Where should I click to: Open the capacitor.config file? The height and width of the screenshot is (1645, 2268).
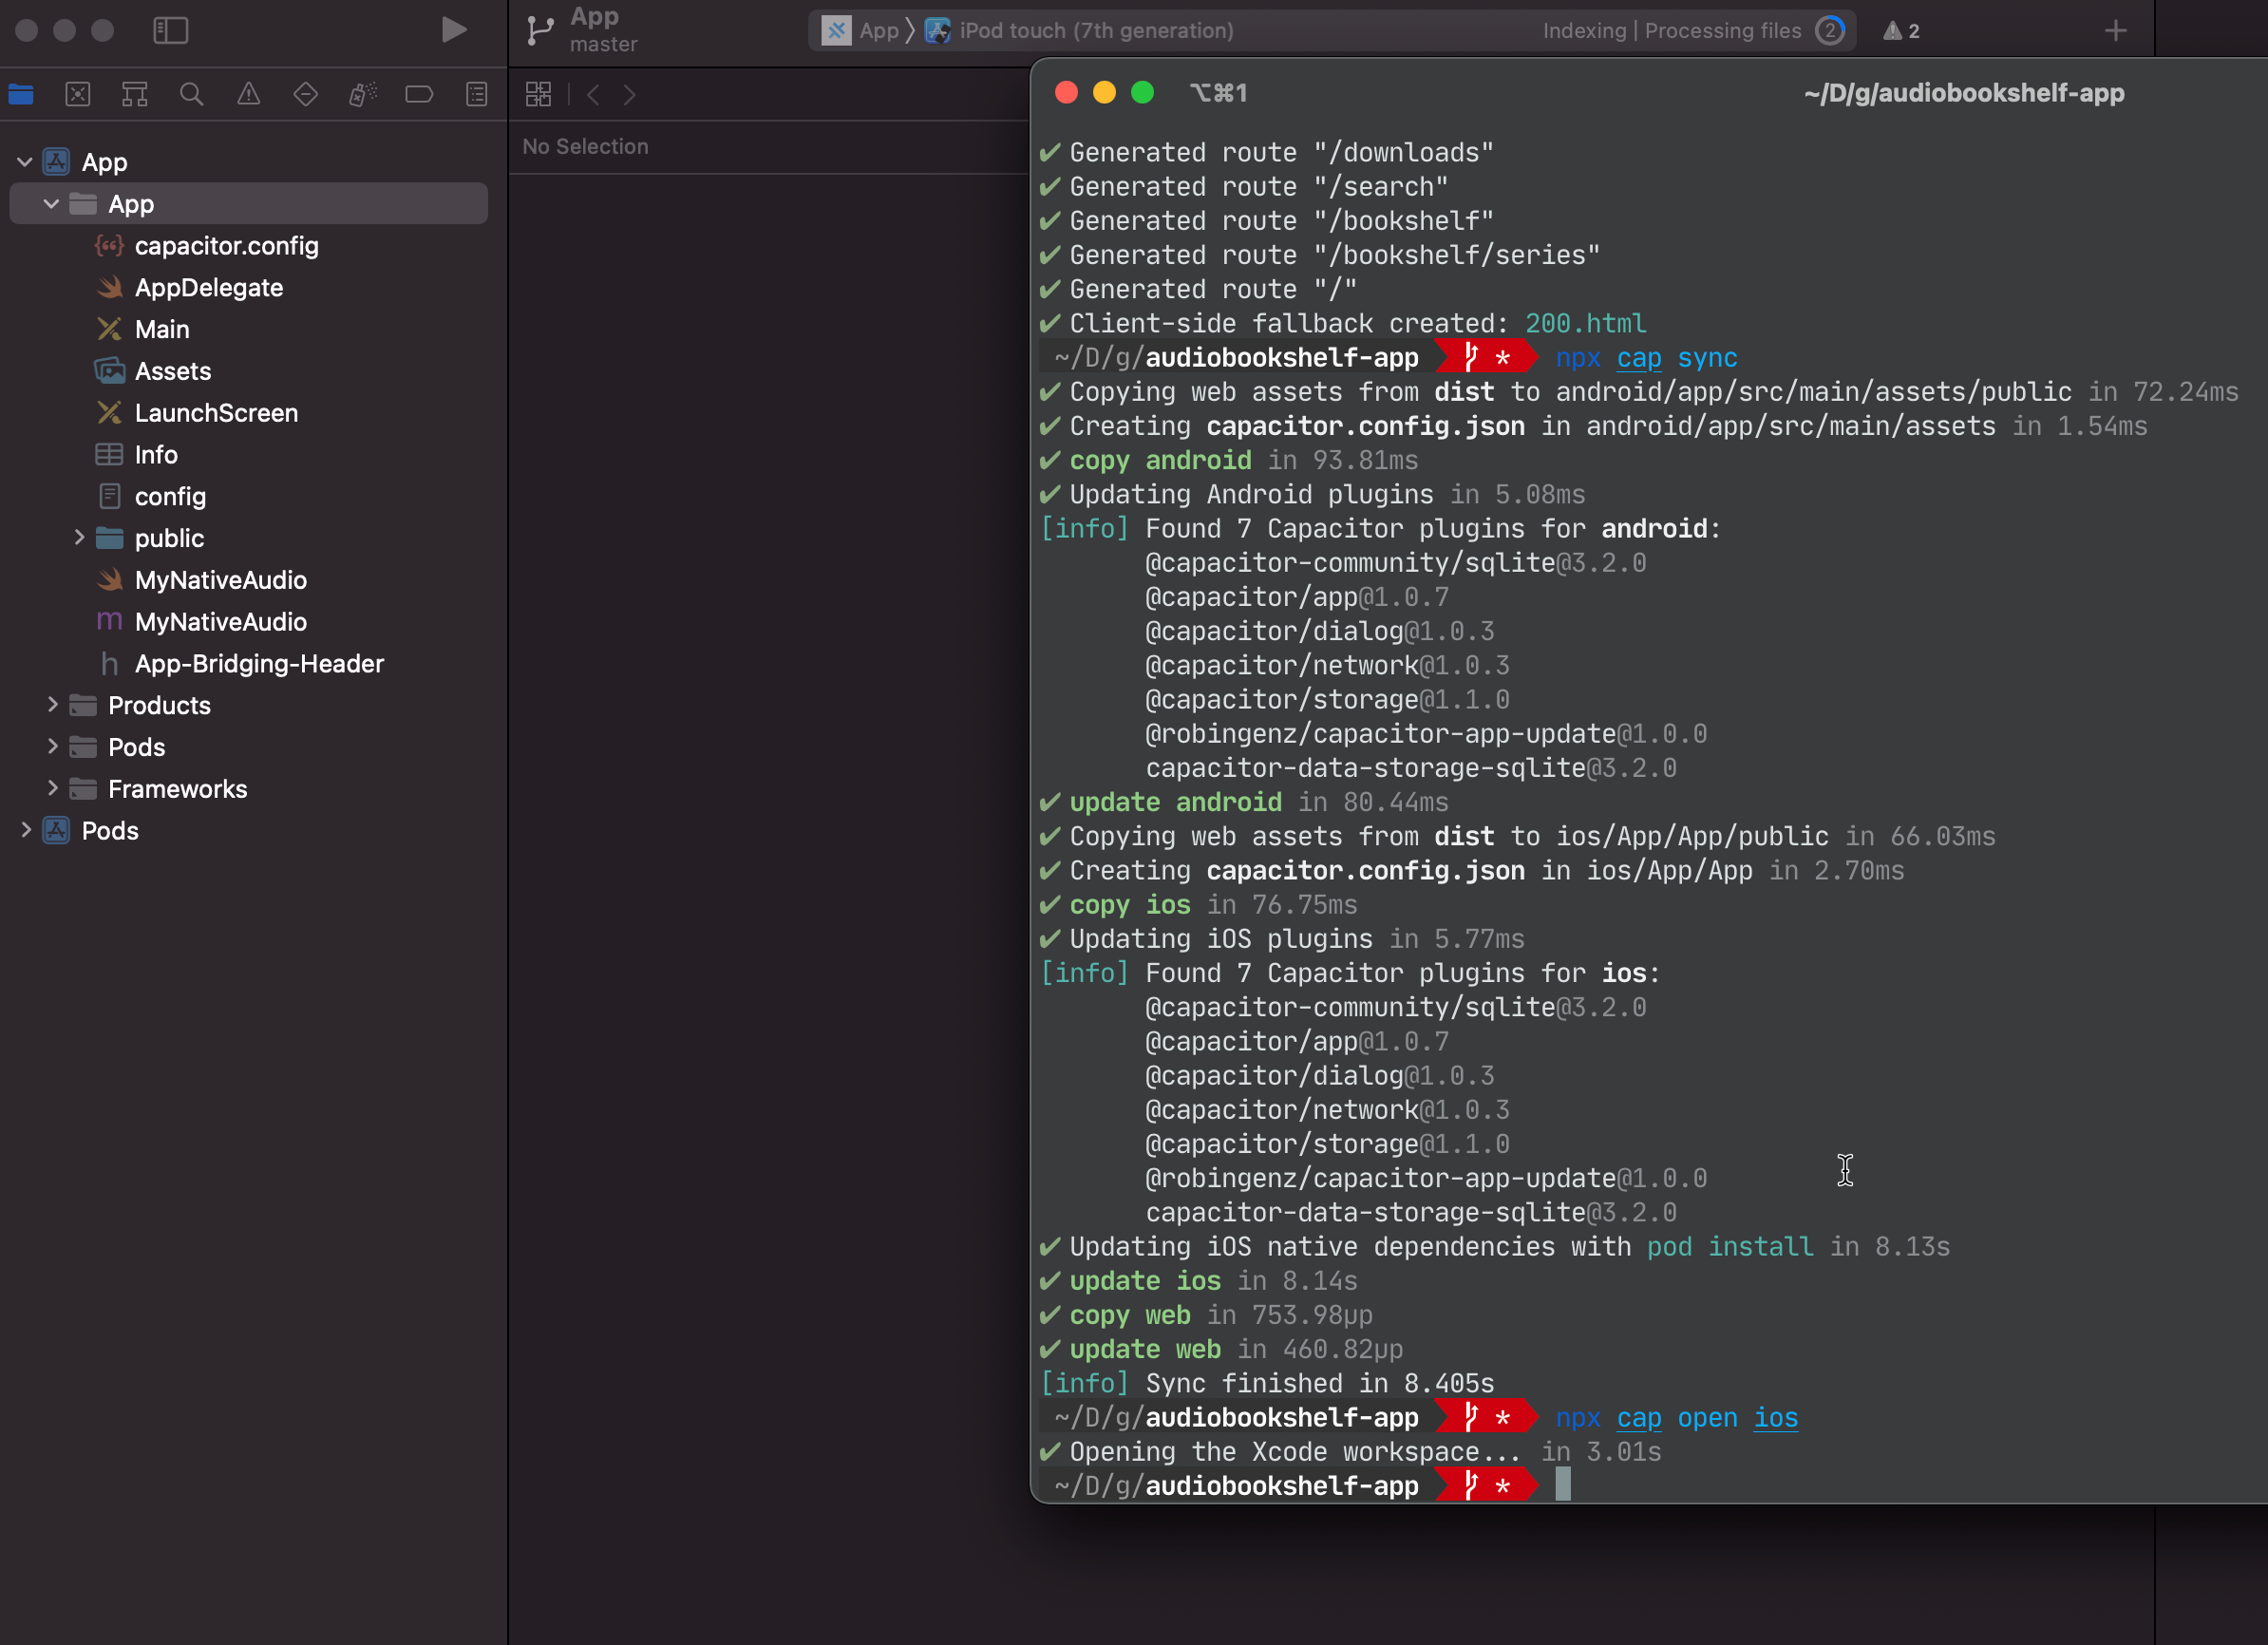[x=226, y=246]
